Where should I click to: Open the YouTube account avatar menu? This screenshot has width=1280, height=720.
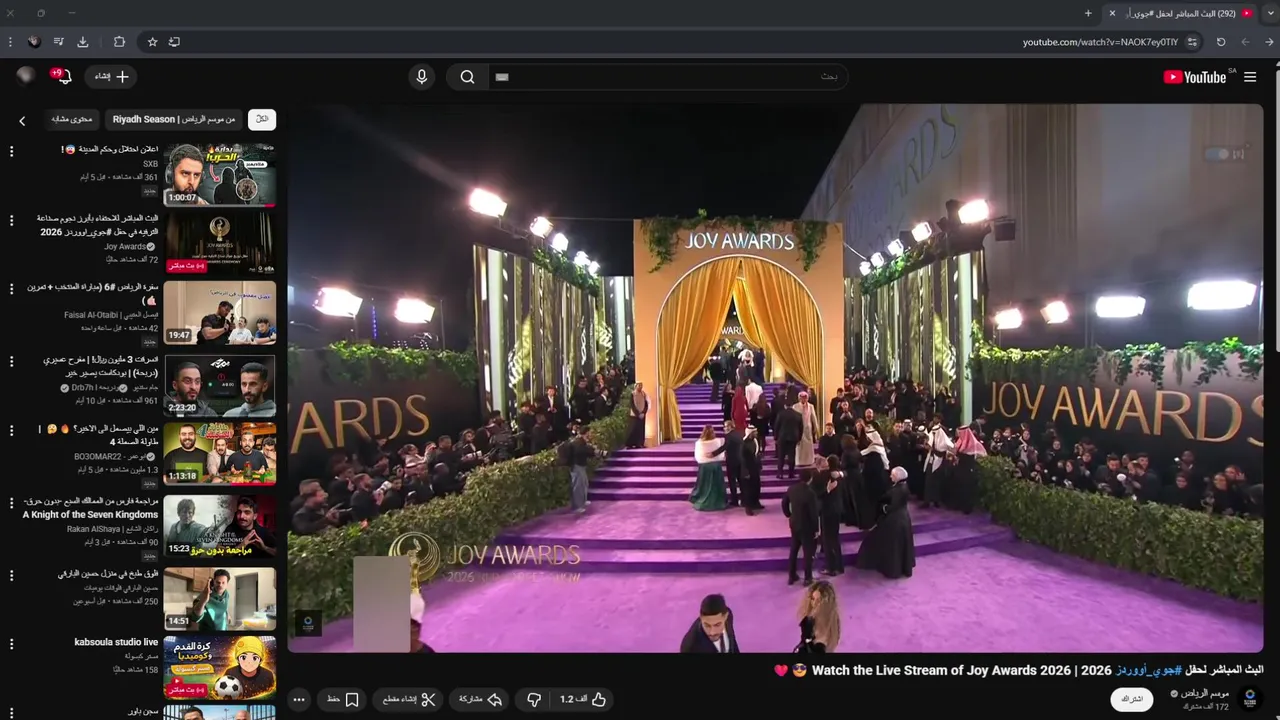(x=26, y=76)
